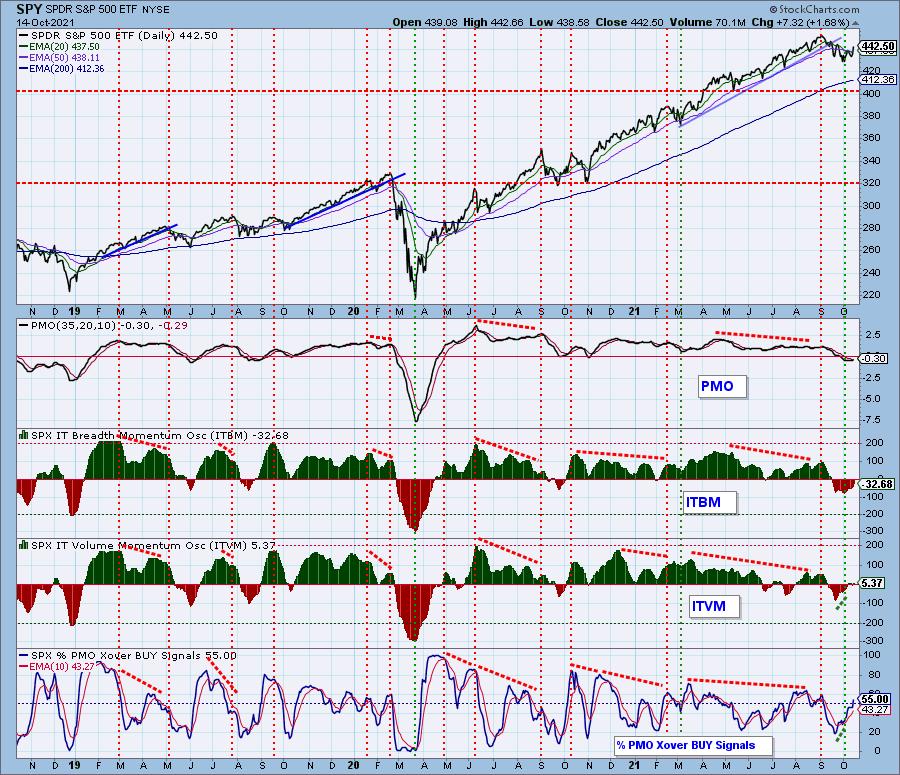This screenshot has height=775, width=900.
Task: Click the Volume 70.1M header value
Action: click(x=707, y=22)
